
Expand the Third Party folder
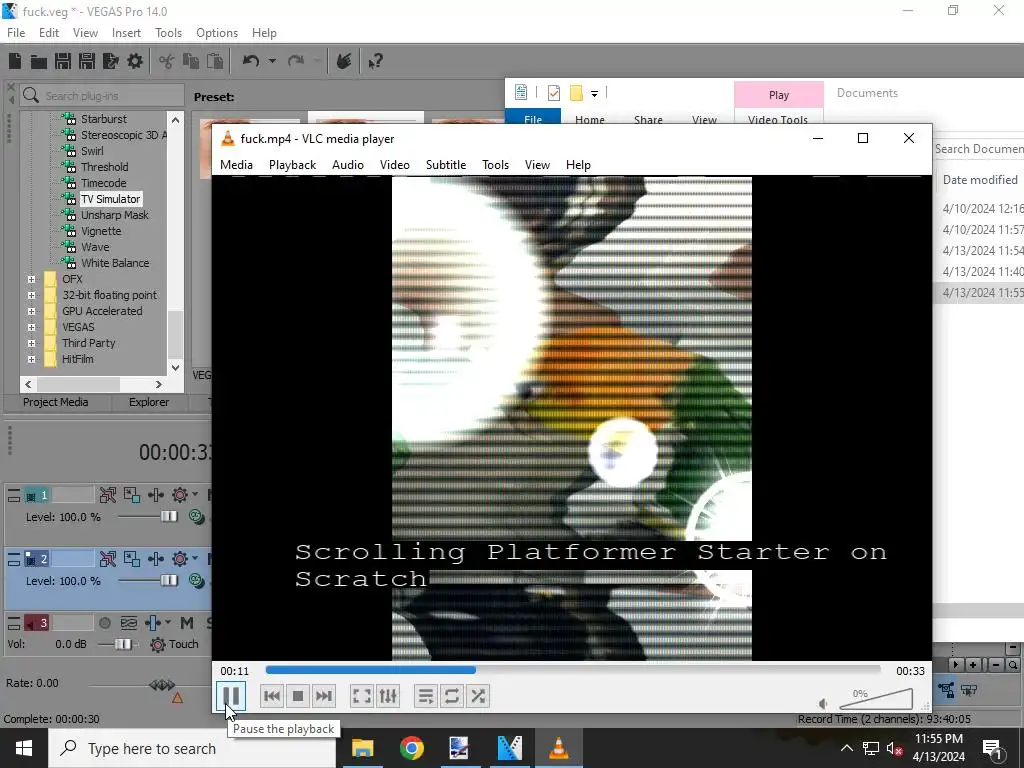31,343
